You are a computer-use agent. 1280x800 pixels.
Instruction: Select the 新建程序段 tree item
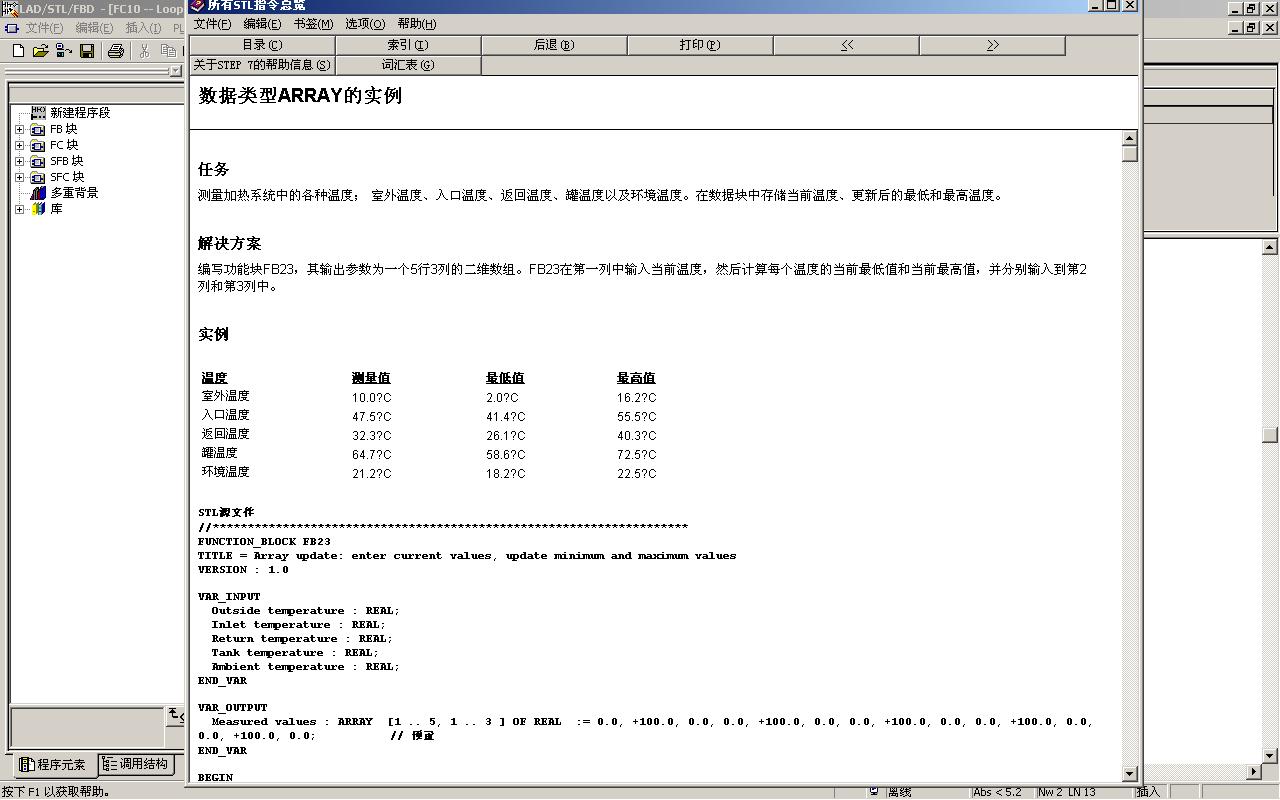(80, 113)
